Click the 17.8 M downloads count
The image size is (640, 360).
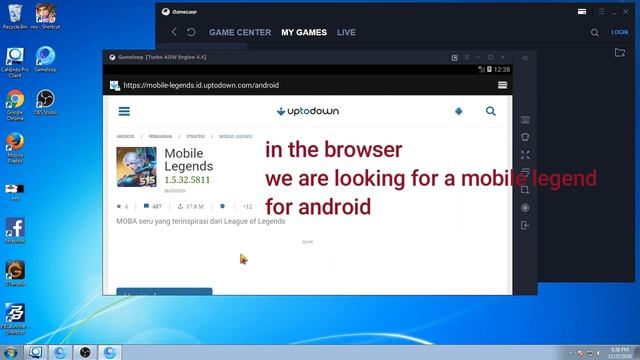pyautogui.click(x=191, y=206)
